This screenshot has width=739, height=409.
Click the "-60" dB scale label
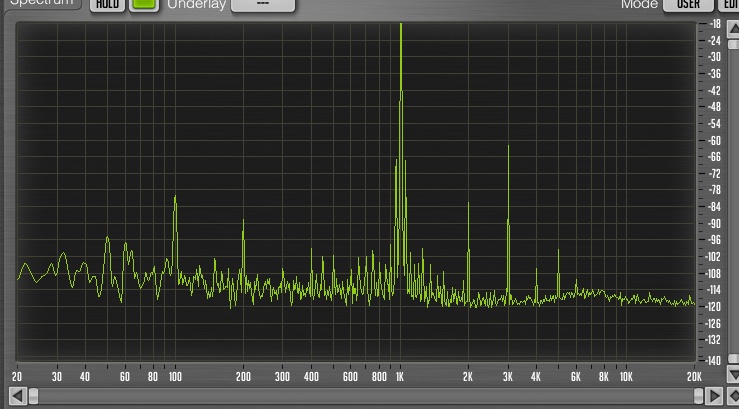tap(714, 140)
